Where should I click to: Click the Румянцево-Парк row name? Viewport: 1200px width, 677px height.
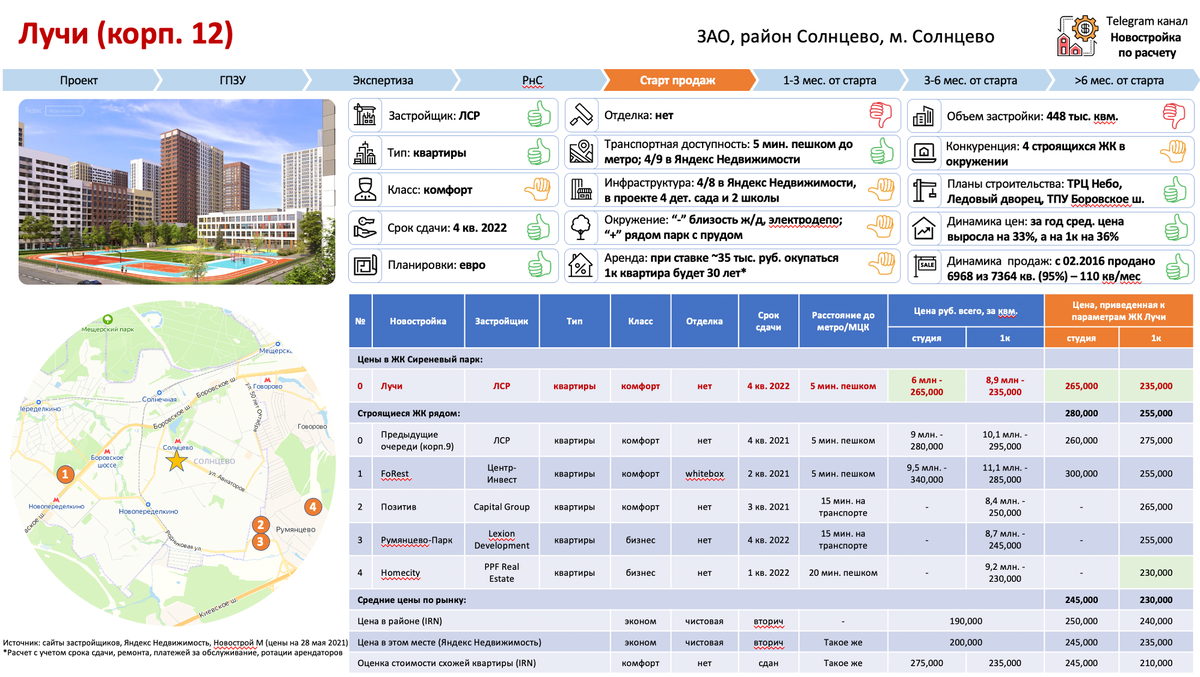click(417, 540)
